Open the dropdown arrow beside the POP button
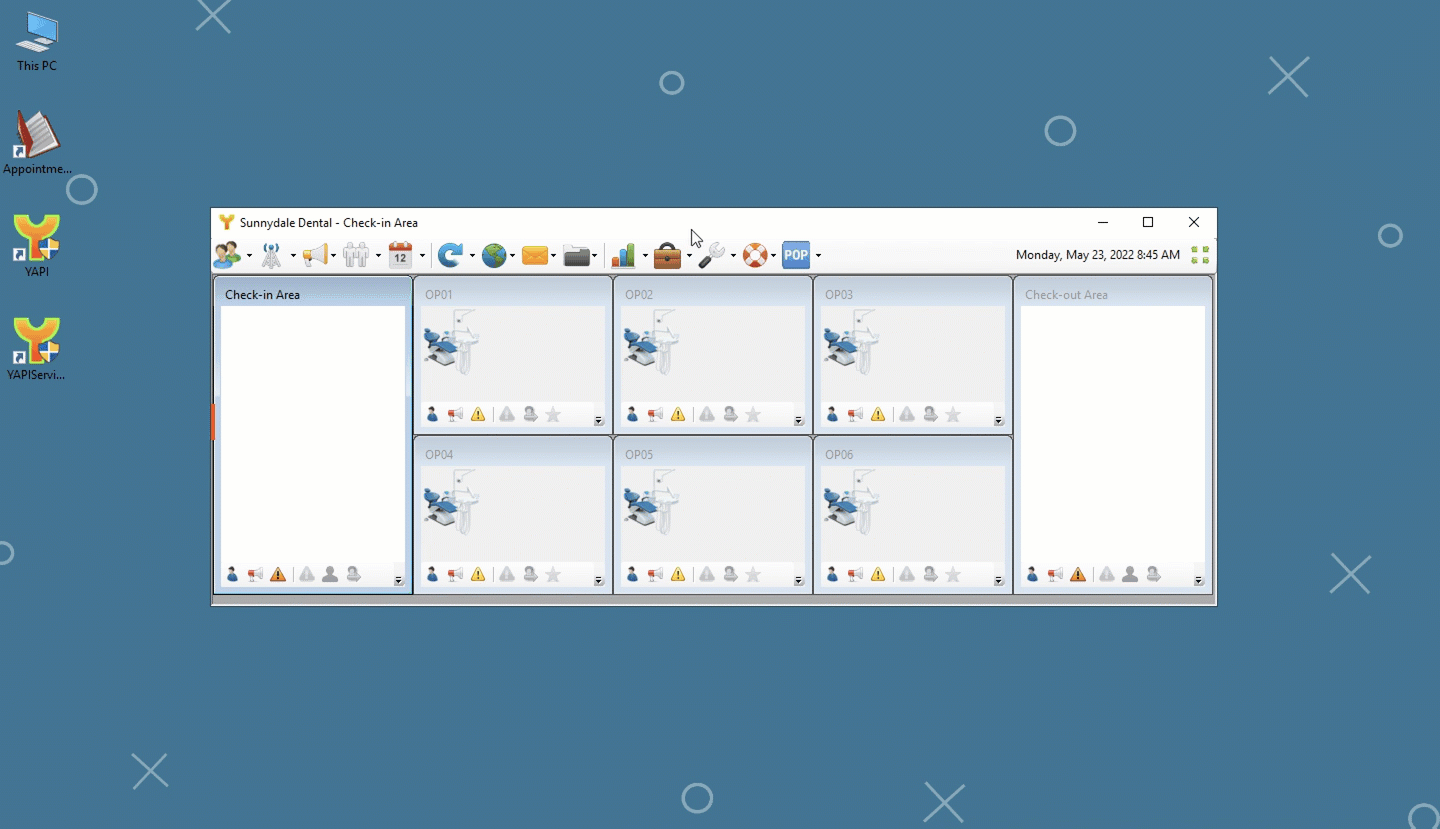Viewport: 1440px width, 829px height. (818, 256)
